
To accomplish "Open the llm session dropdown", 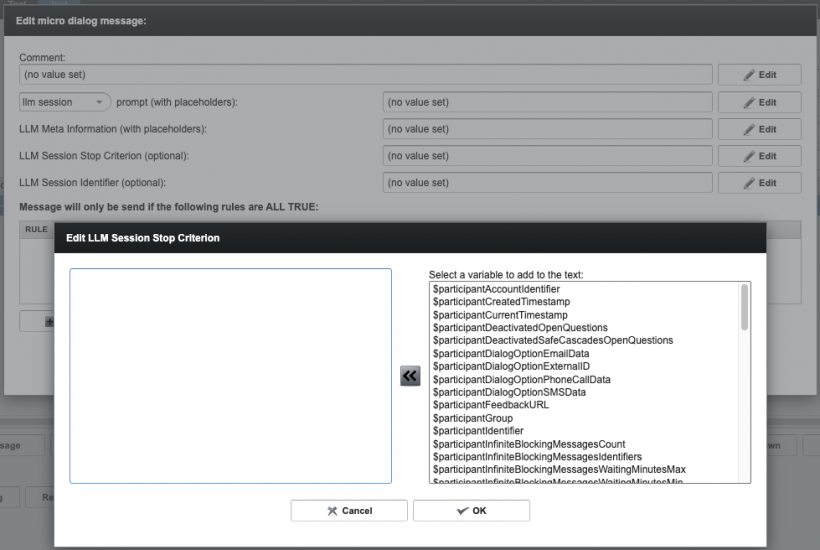I will [65, 102].
